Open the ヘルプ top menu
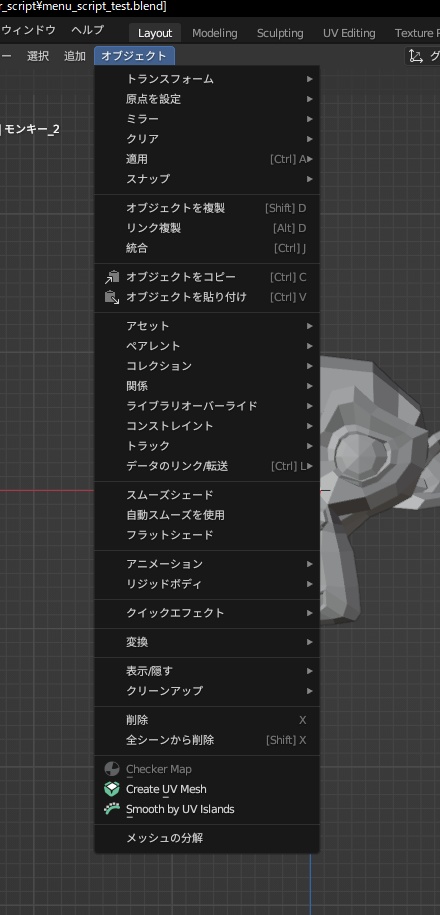Screen dimensions: 440x915 pos(88,30)
